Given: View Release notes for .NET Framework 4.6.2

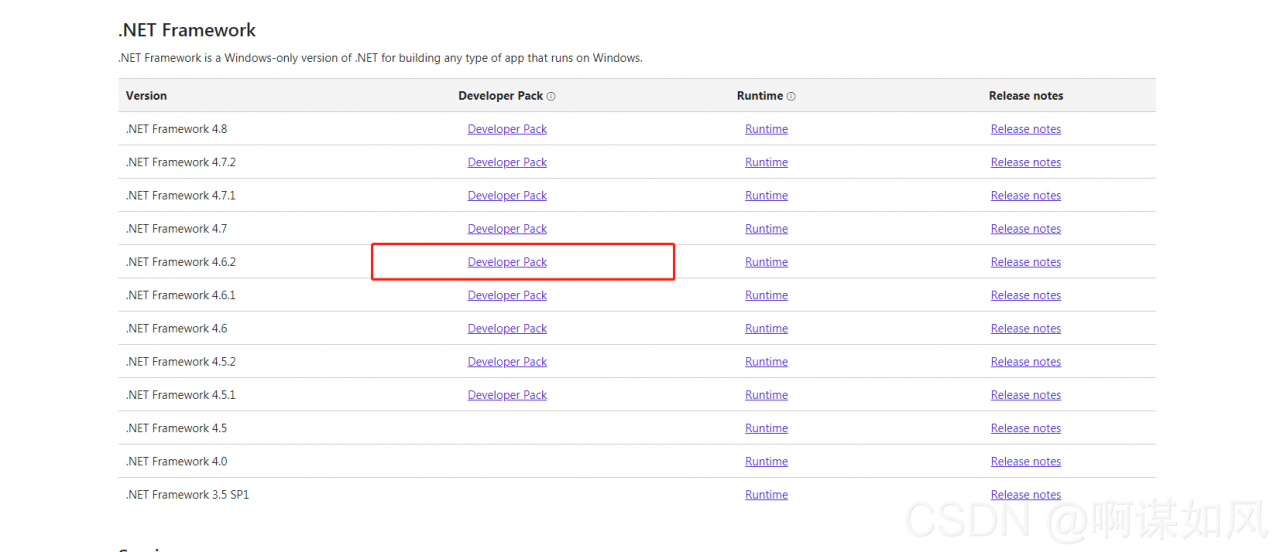Looking at the screenshot, I should [1026, 262].
